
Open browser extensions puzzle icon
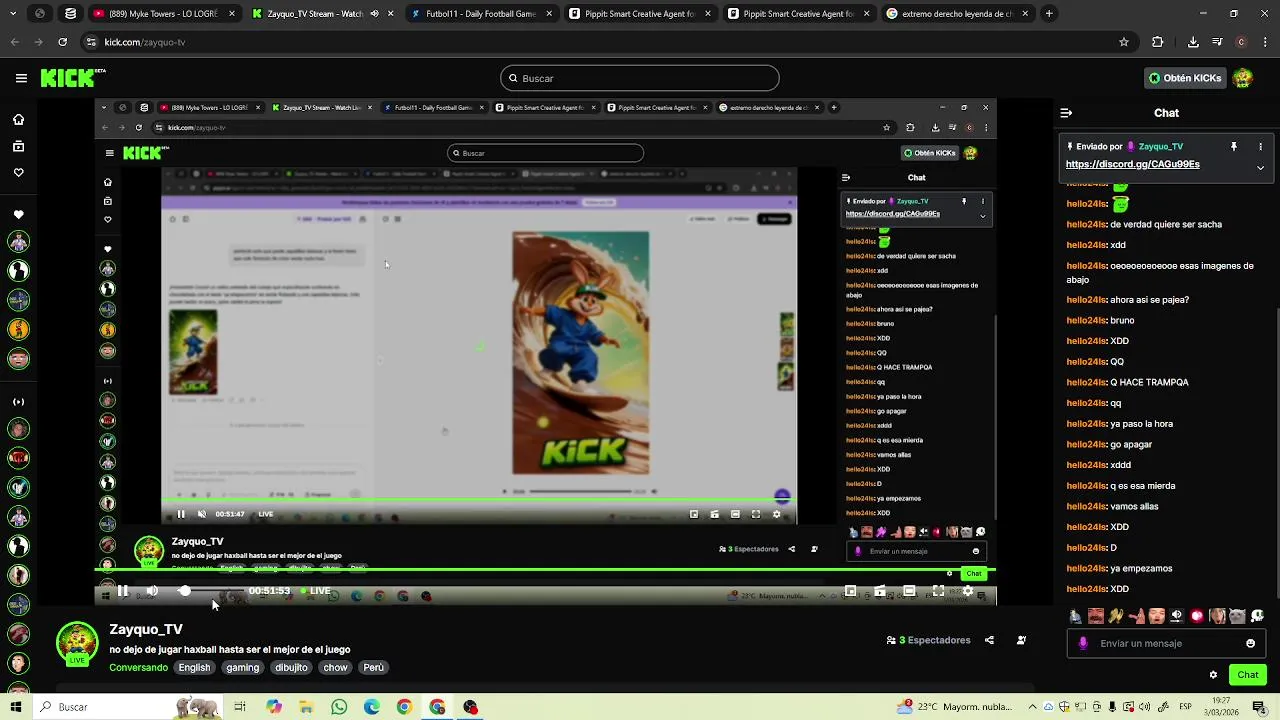(1158, 42)
